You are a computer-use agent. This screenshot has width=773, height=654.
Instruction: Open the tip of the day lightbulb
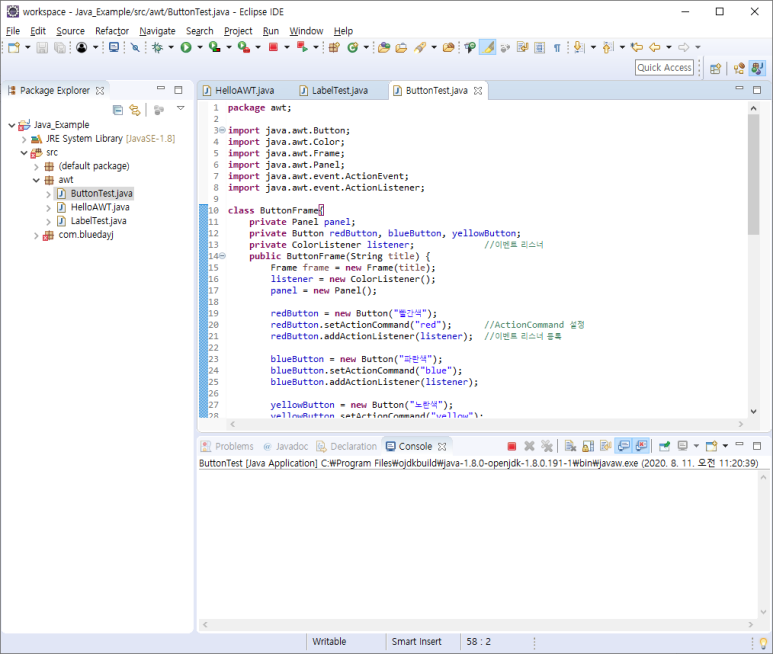(x=763, y=643)
